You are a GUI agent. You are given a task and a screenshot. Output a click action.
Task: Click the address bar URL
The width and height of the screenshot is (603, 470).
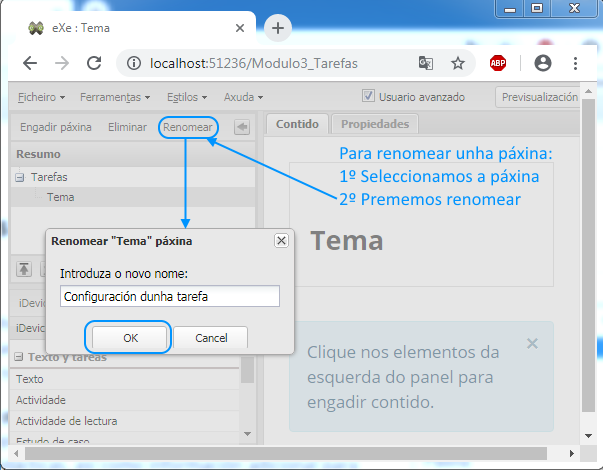click(254, 63)
